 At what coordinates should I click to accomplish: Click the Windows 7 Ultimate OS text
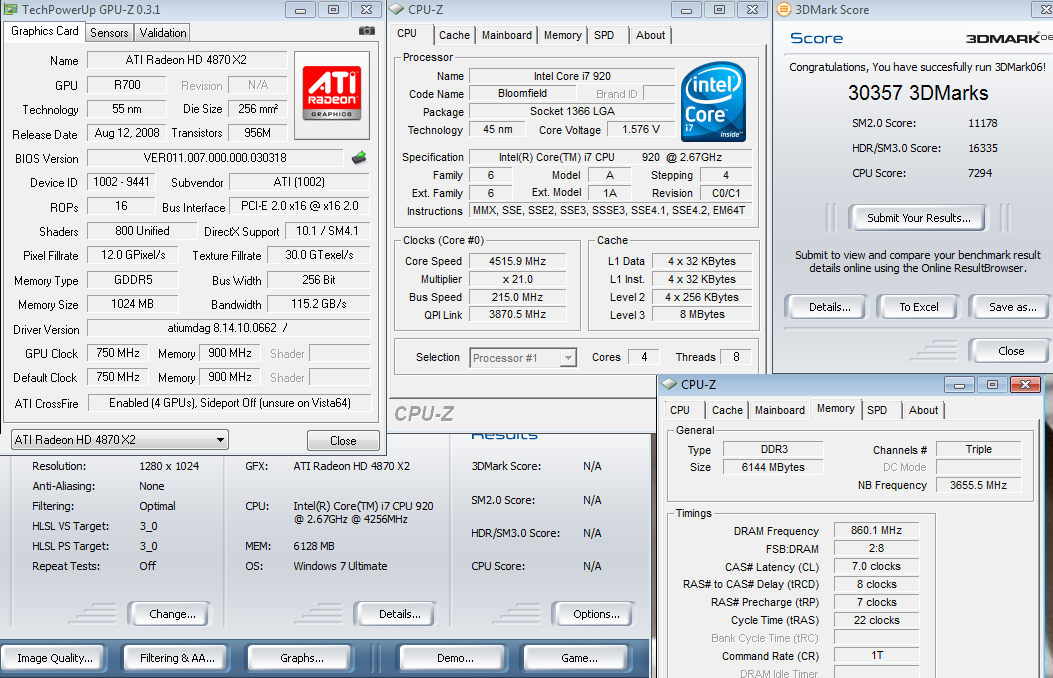pos(340,566)
